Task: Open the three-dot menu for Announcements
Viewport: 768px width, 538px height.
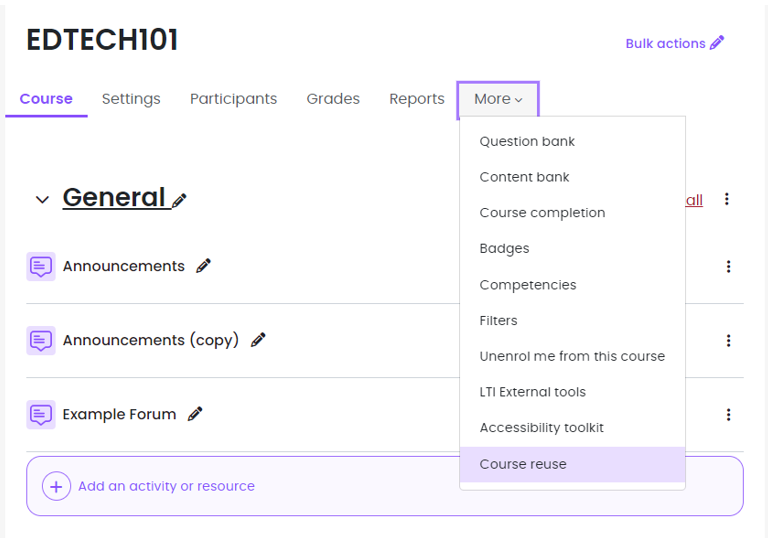Action: (728, 266)
